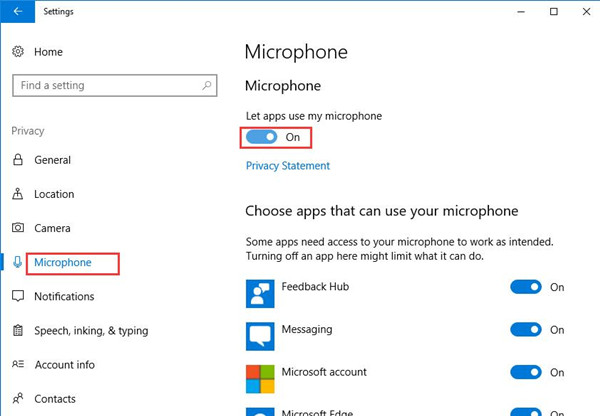The width and height of the screenshot is (600, 416).
Task: Click the Feedback Hub app icon
Action: pyautogui.click(x=260, y=294)
